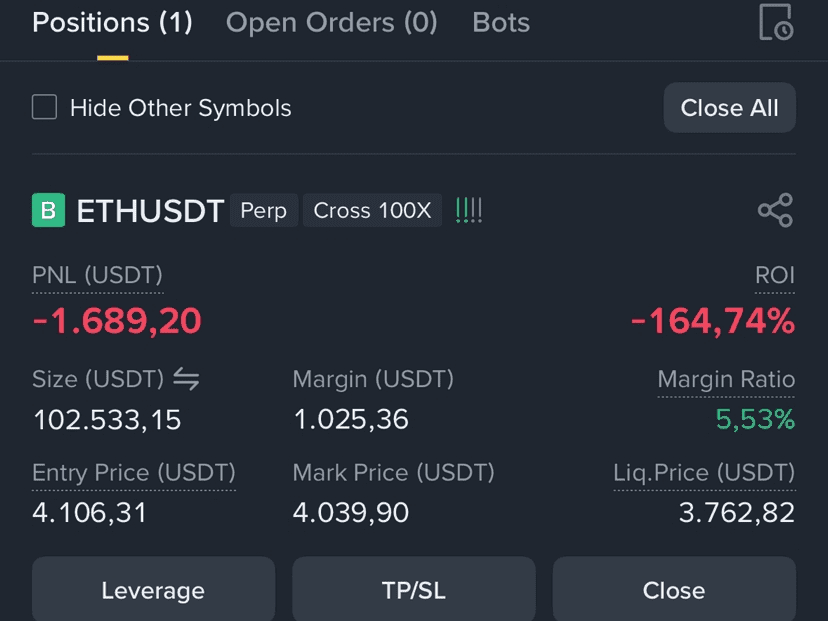
Task: Tap the Margin Ratio label
Action: click(x=726, y=379)
